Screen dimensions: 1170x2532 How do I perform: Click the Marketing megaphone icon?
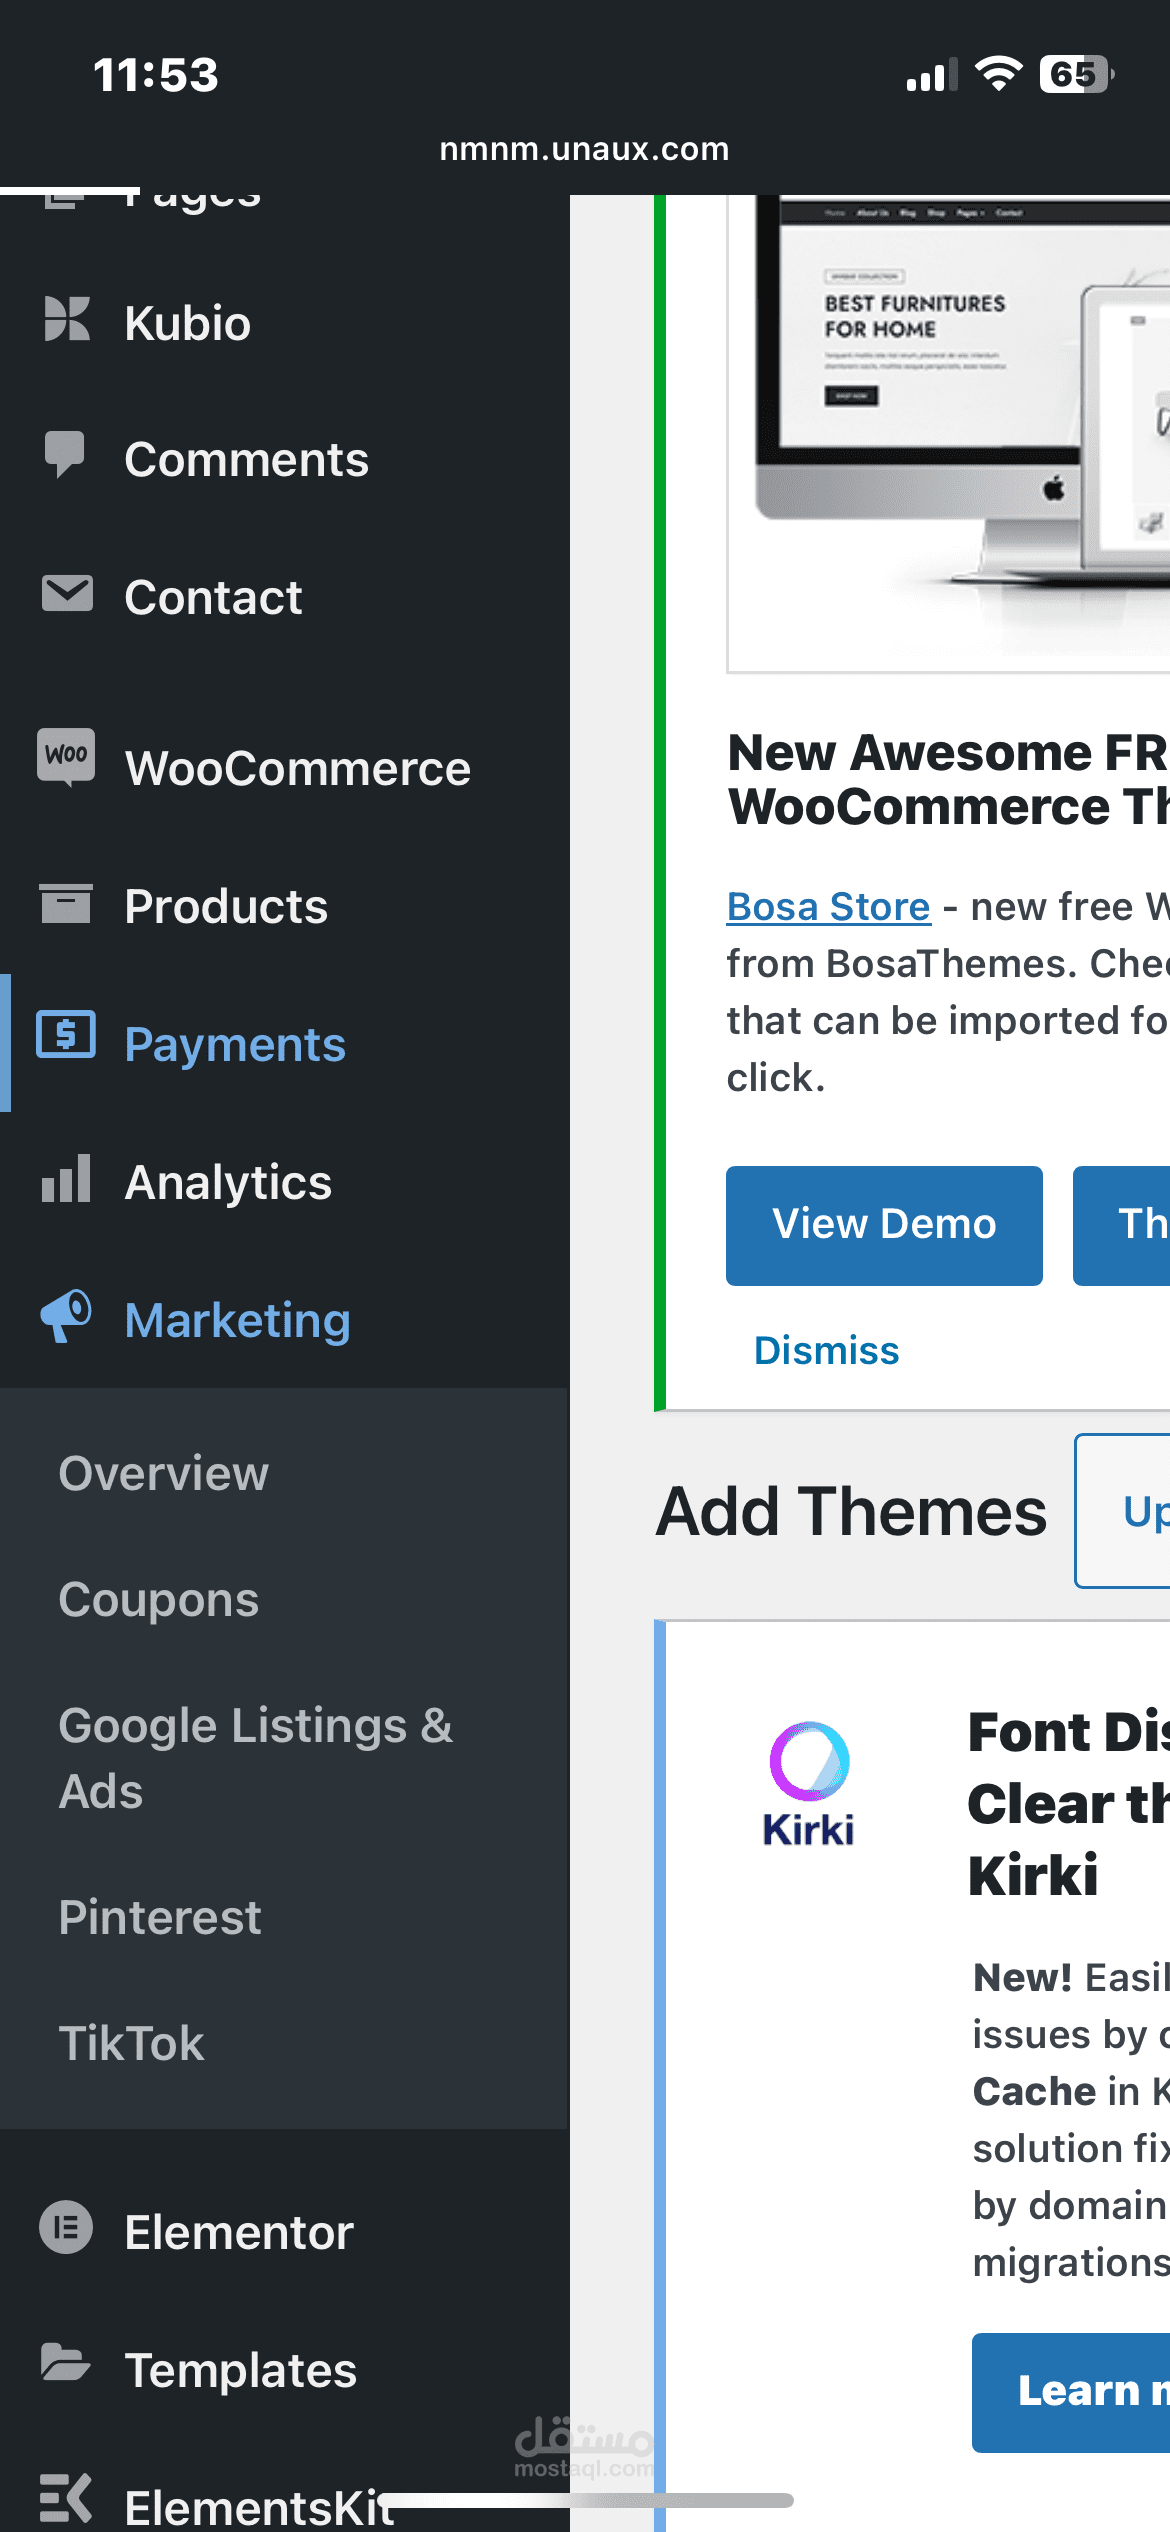coord(66,1316)
